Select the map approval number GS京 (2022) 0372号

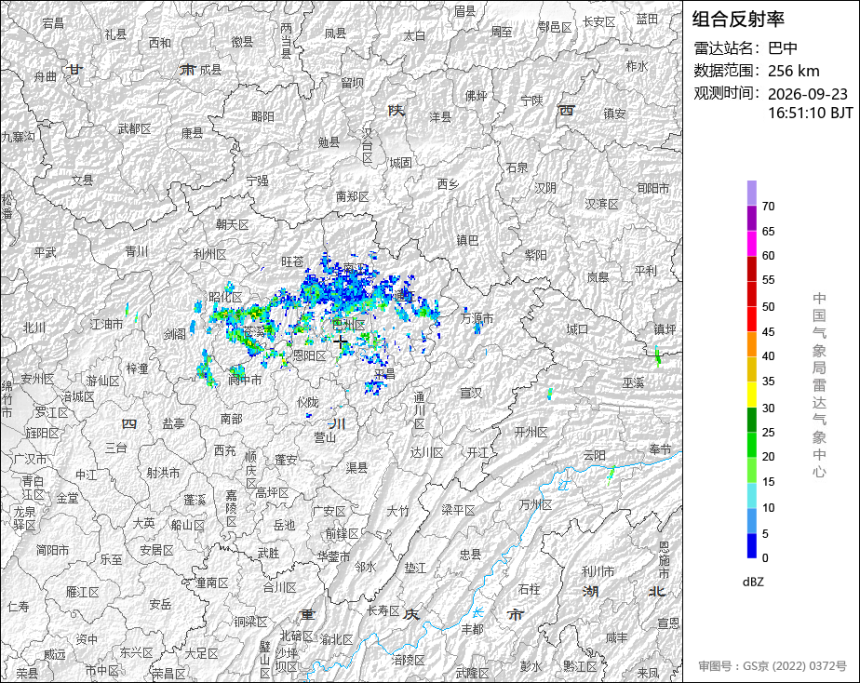pyautogui.click(x=794, y=666)
